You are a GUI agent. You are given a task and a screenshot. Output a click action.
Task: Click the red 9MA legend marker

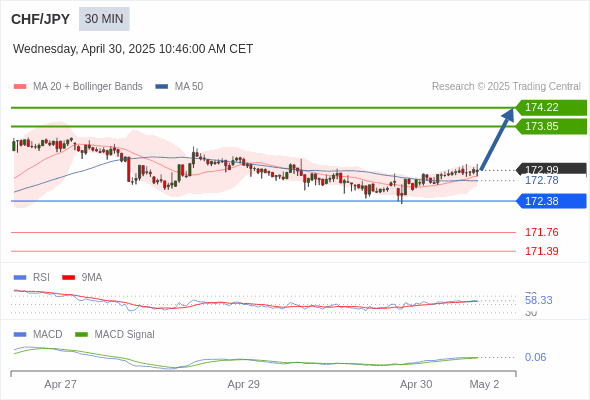tap(68, 278)
